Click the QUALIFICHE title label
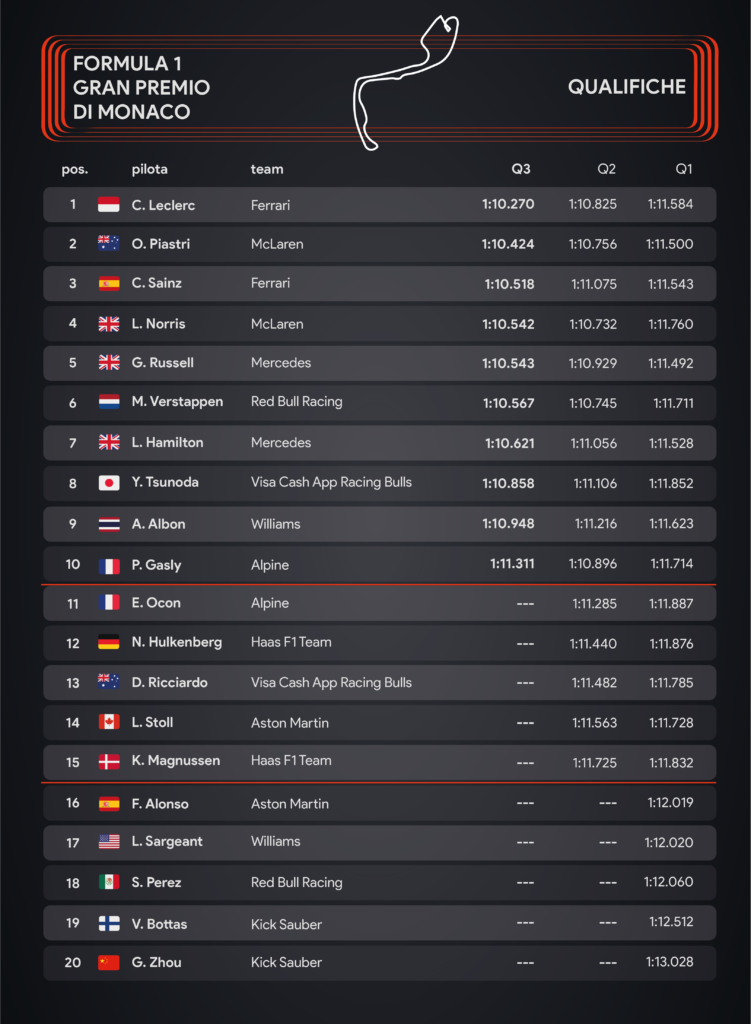Image resolution: width=751 pixels, height=1024 pixels. pyautogui.click(x=626, y=87)
